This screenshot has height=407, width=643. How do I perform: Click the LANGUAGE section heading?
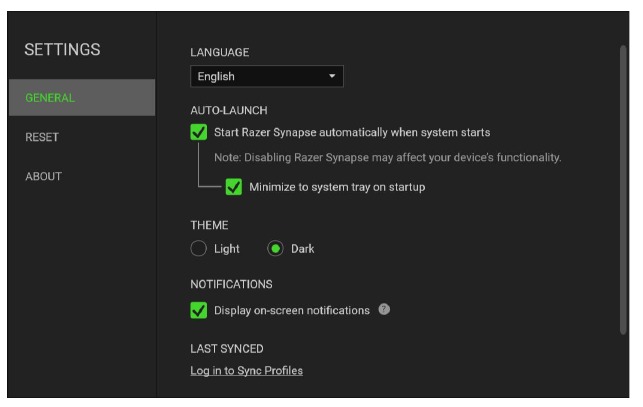(219, 53)
